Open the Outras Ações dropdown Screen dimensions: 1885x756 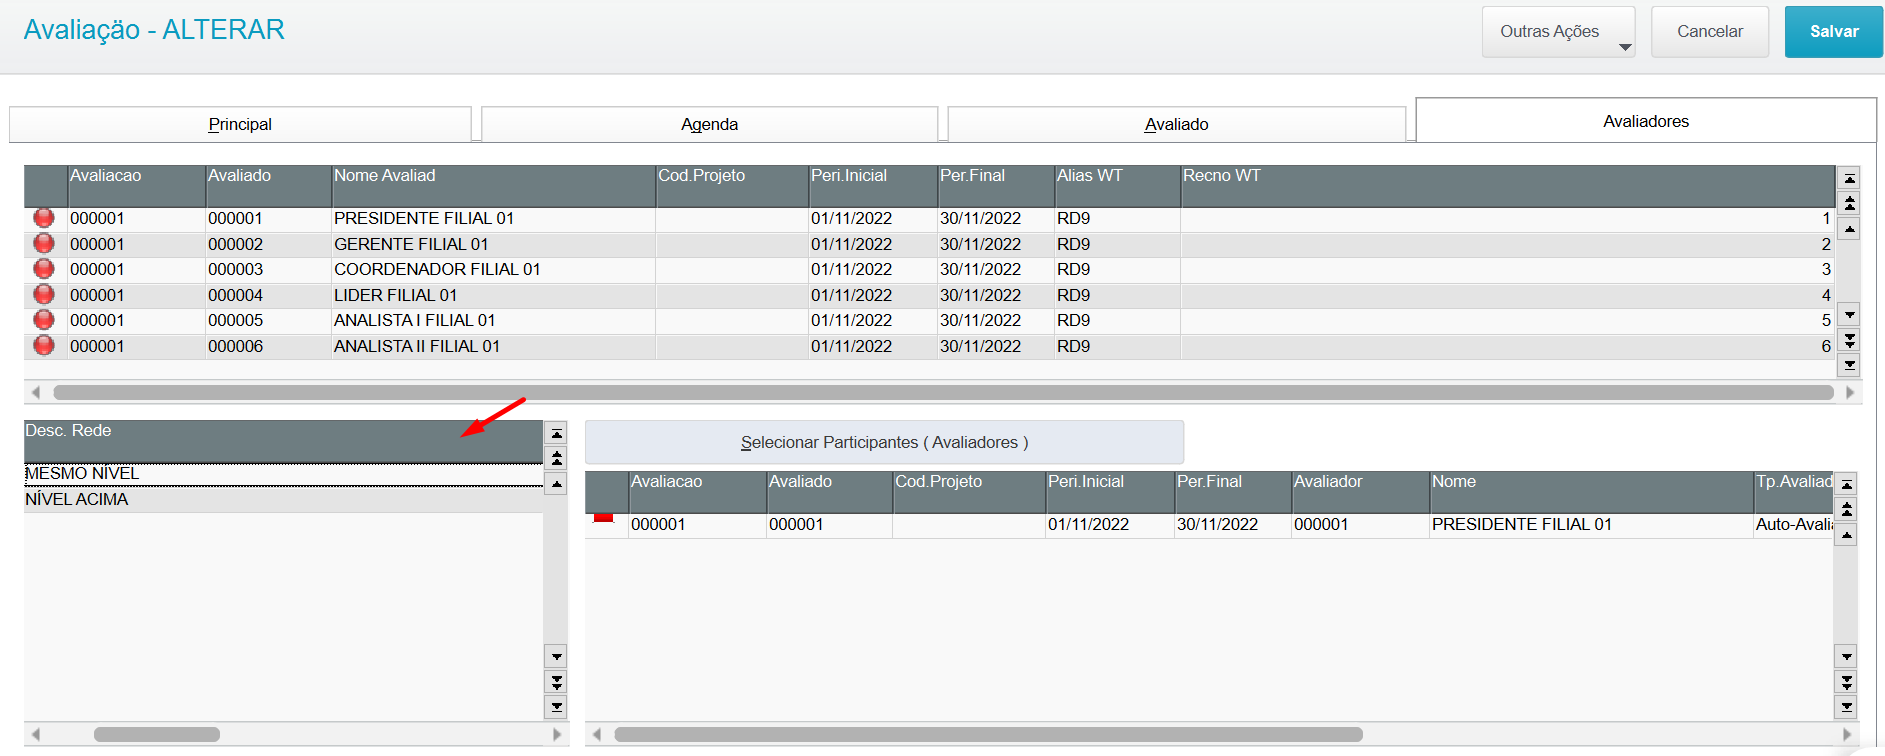[1558, 32]
